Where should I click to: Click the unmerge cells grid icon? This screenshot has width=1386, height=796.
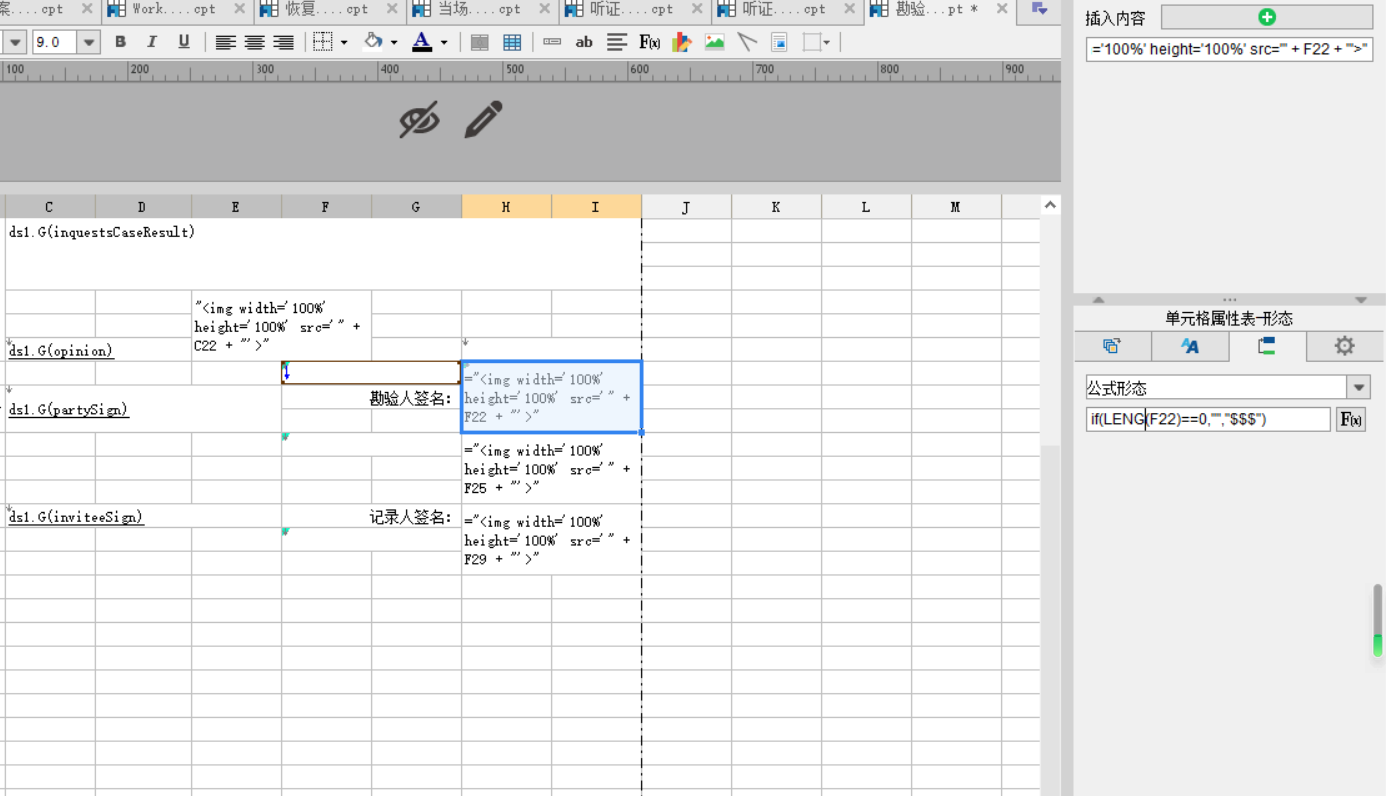[512, 42]
